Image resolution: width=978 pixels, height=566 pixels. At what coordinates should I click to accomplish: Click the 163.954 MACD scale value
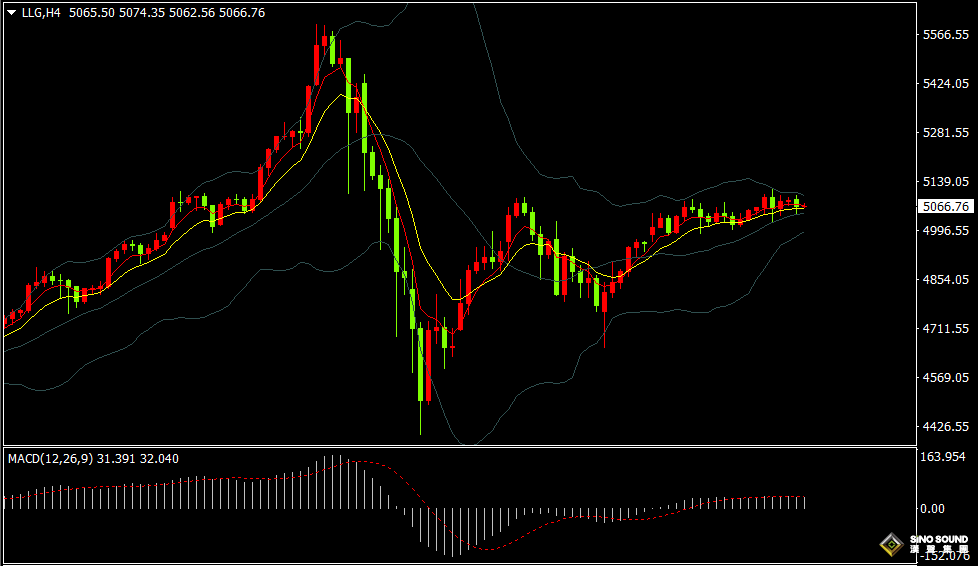(x=945, y=457)
